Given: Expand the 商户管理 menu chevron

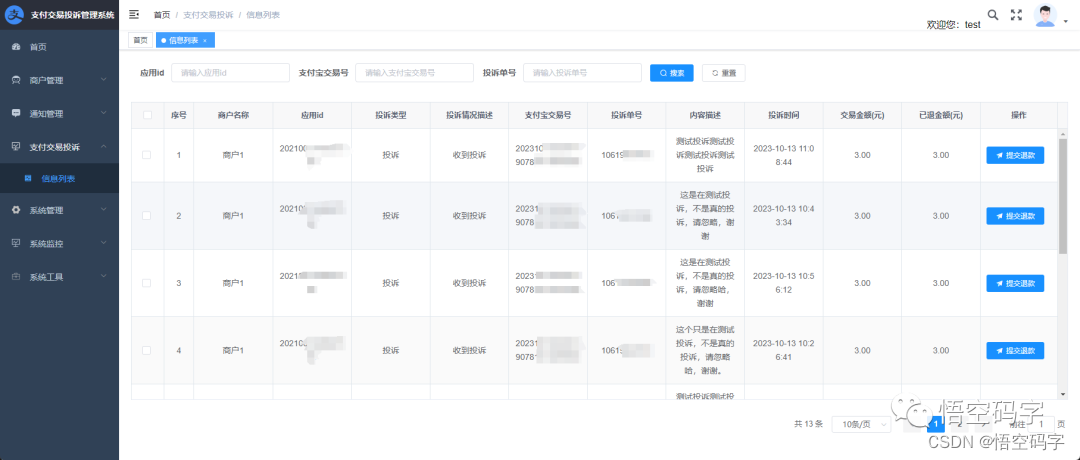Looking at the screenshot, I should coord(103,80).
